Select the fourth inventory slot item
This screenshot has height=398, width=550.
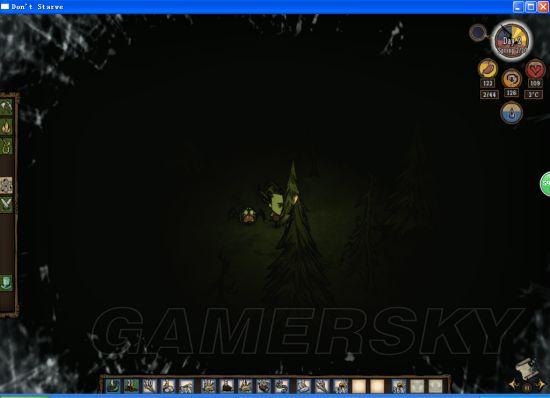click(168, 386)
